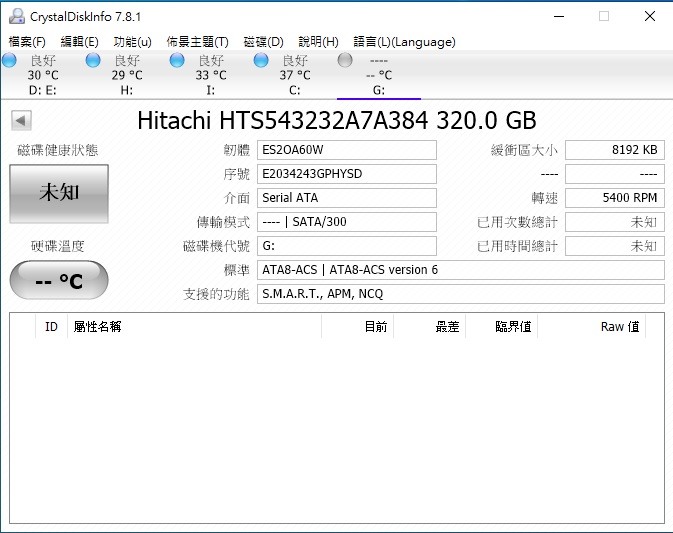Screen dimensions: 673x533
Task: Click the 8192 KB buffer size field
Action: pos(615,150)
